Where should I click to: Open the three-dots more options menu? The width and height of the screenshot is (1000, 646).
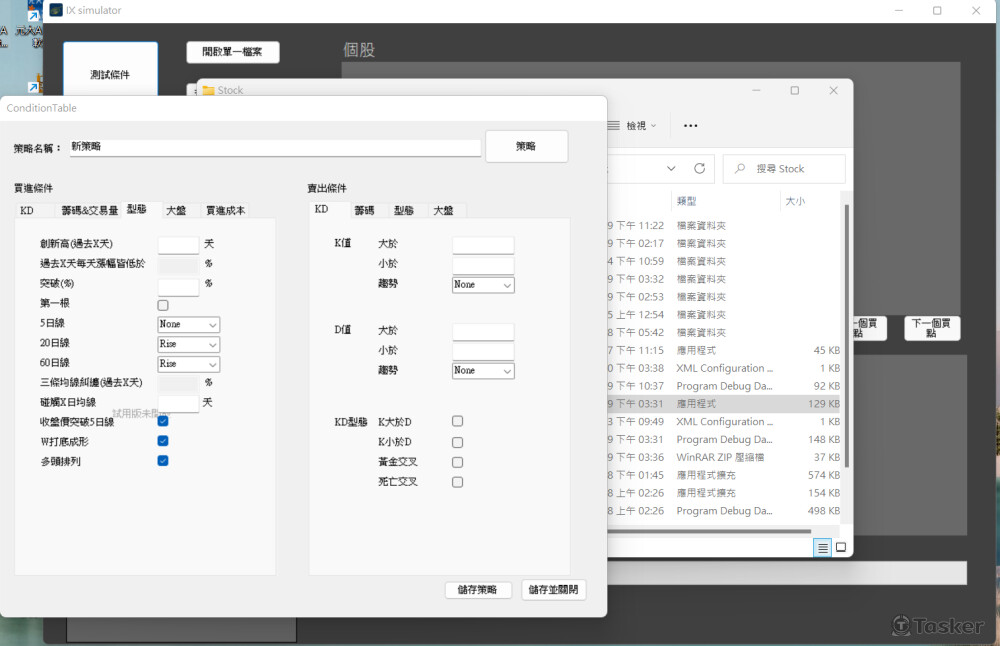(690, 126)
